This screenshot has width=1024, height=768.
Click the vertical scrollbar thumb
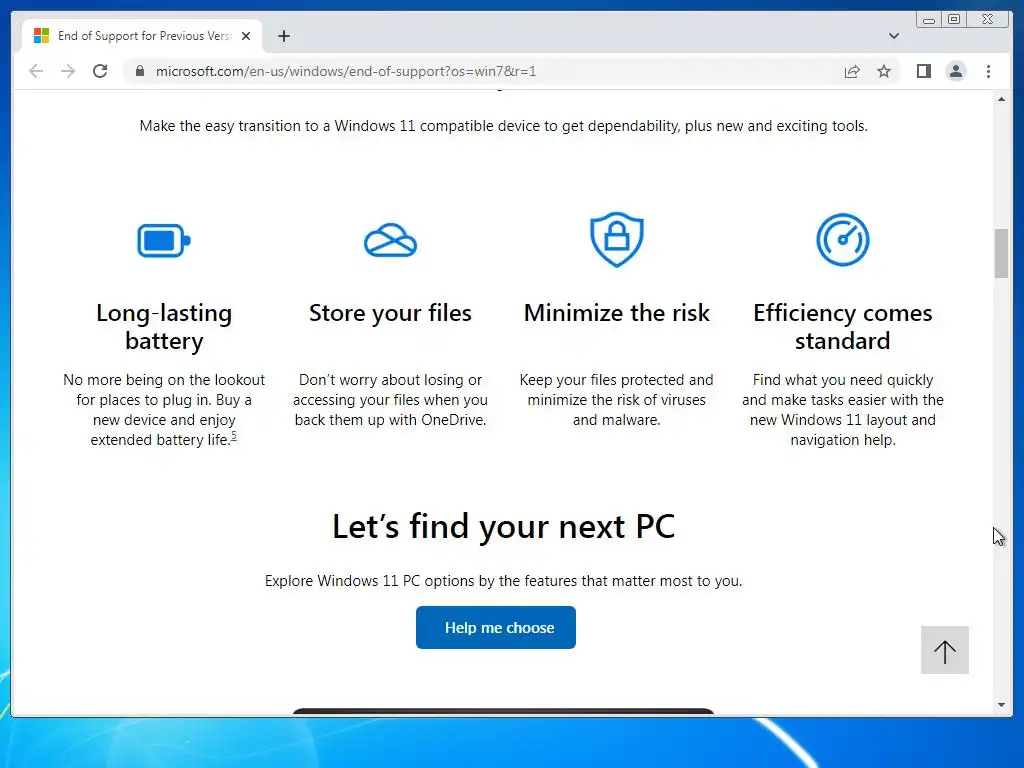pyautogui.click(x=1001, y=253)
